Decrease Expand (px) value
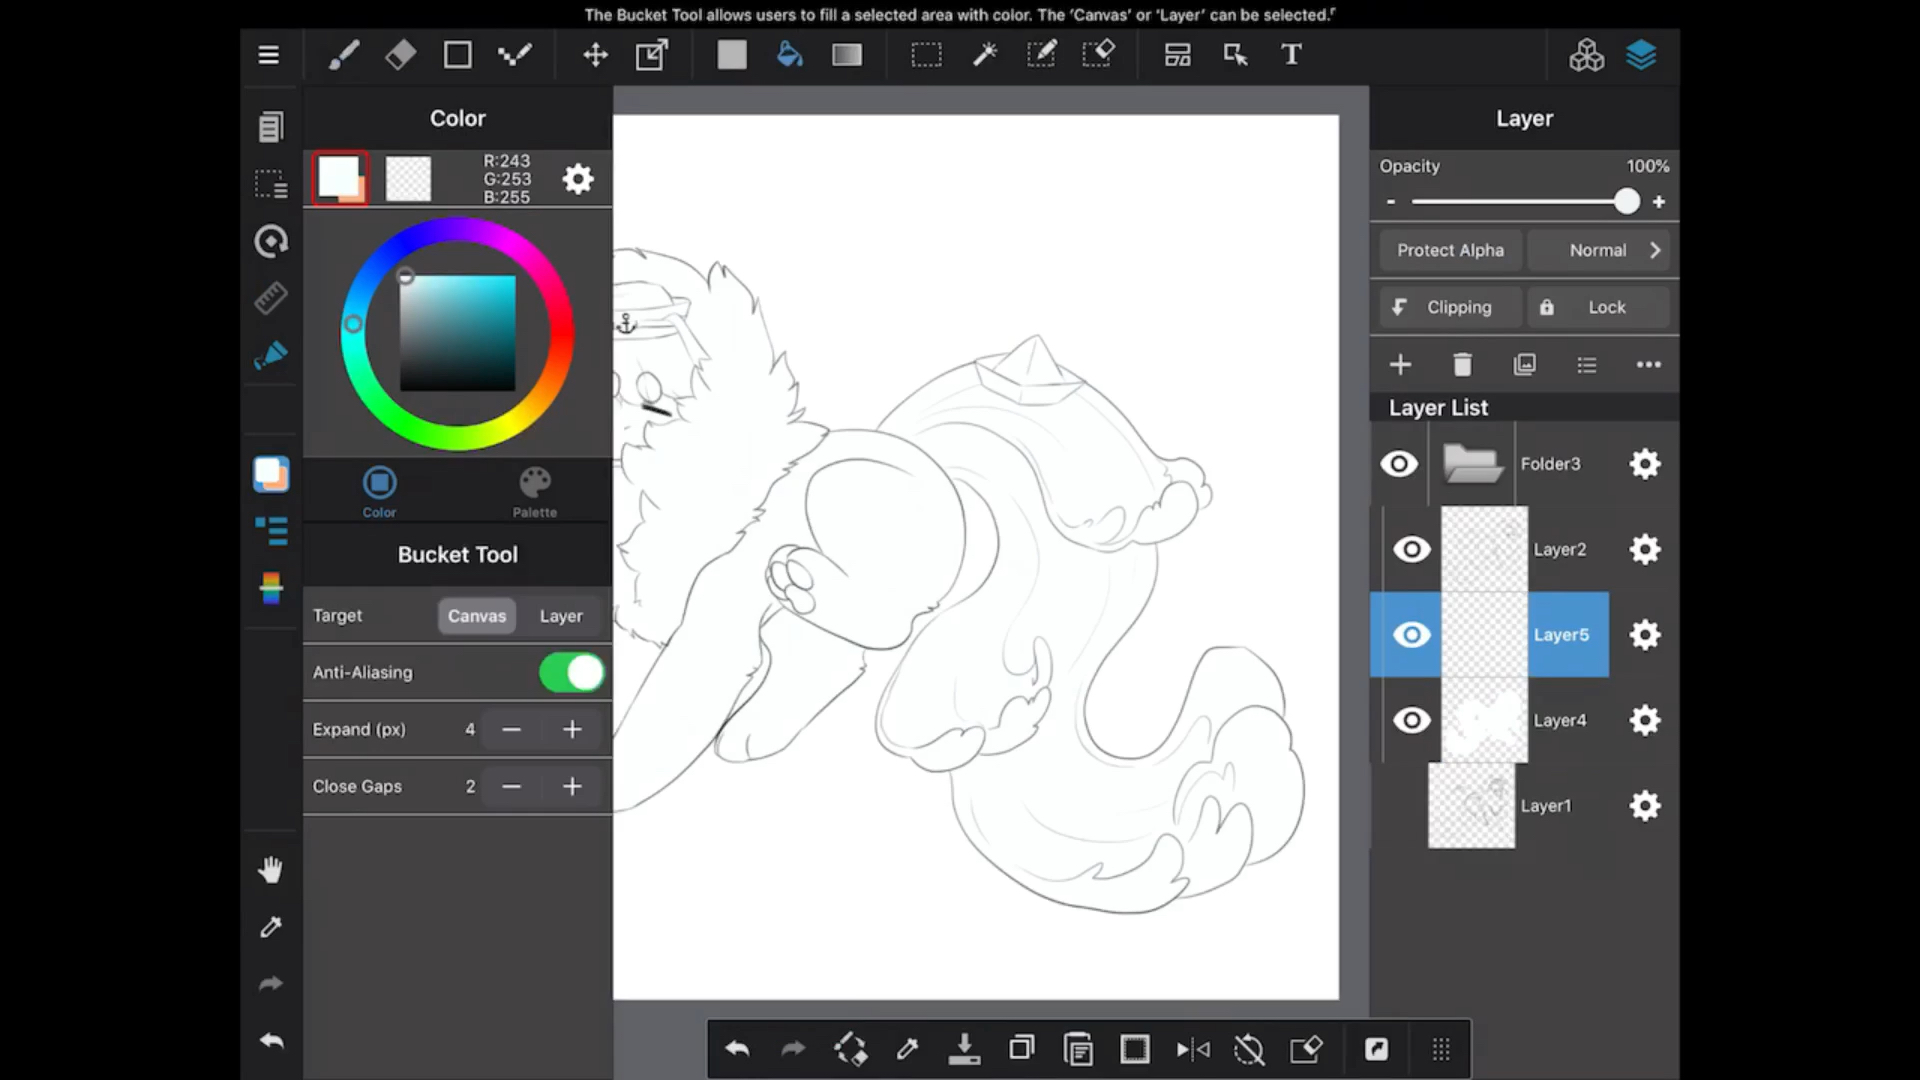The image size is (1920, 1080). [511, 730]
